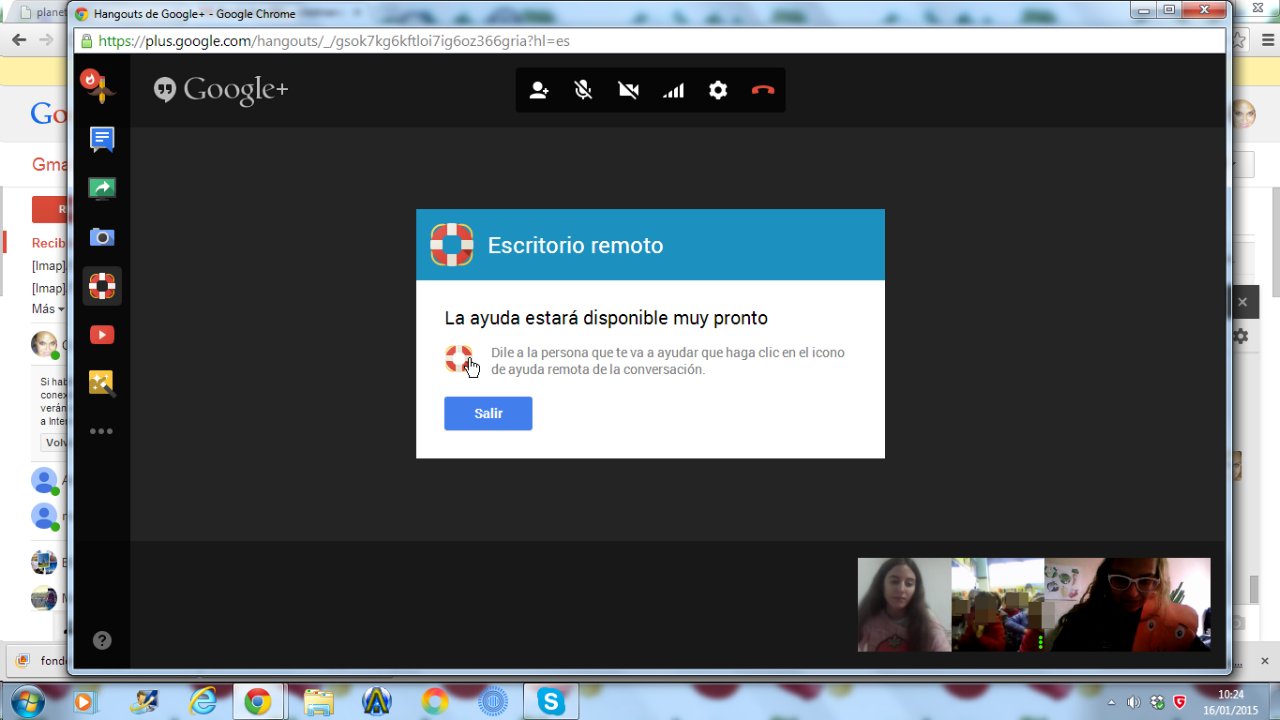This screenshot has height=720, width=1280.
Task: Click "La ayuda estará disponible muy pronto" heading
Action: click(x=606, y=319)
